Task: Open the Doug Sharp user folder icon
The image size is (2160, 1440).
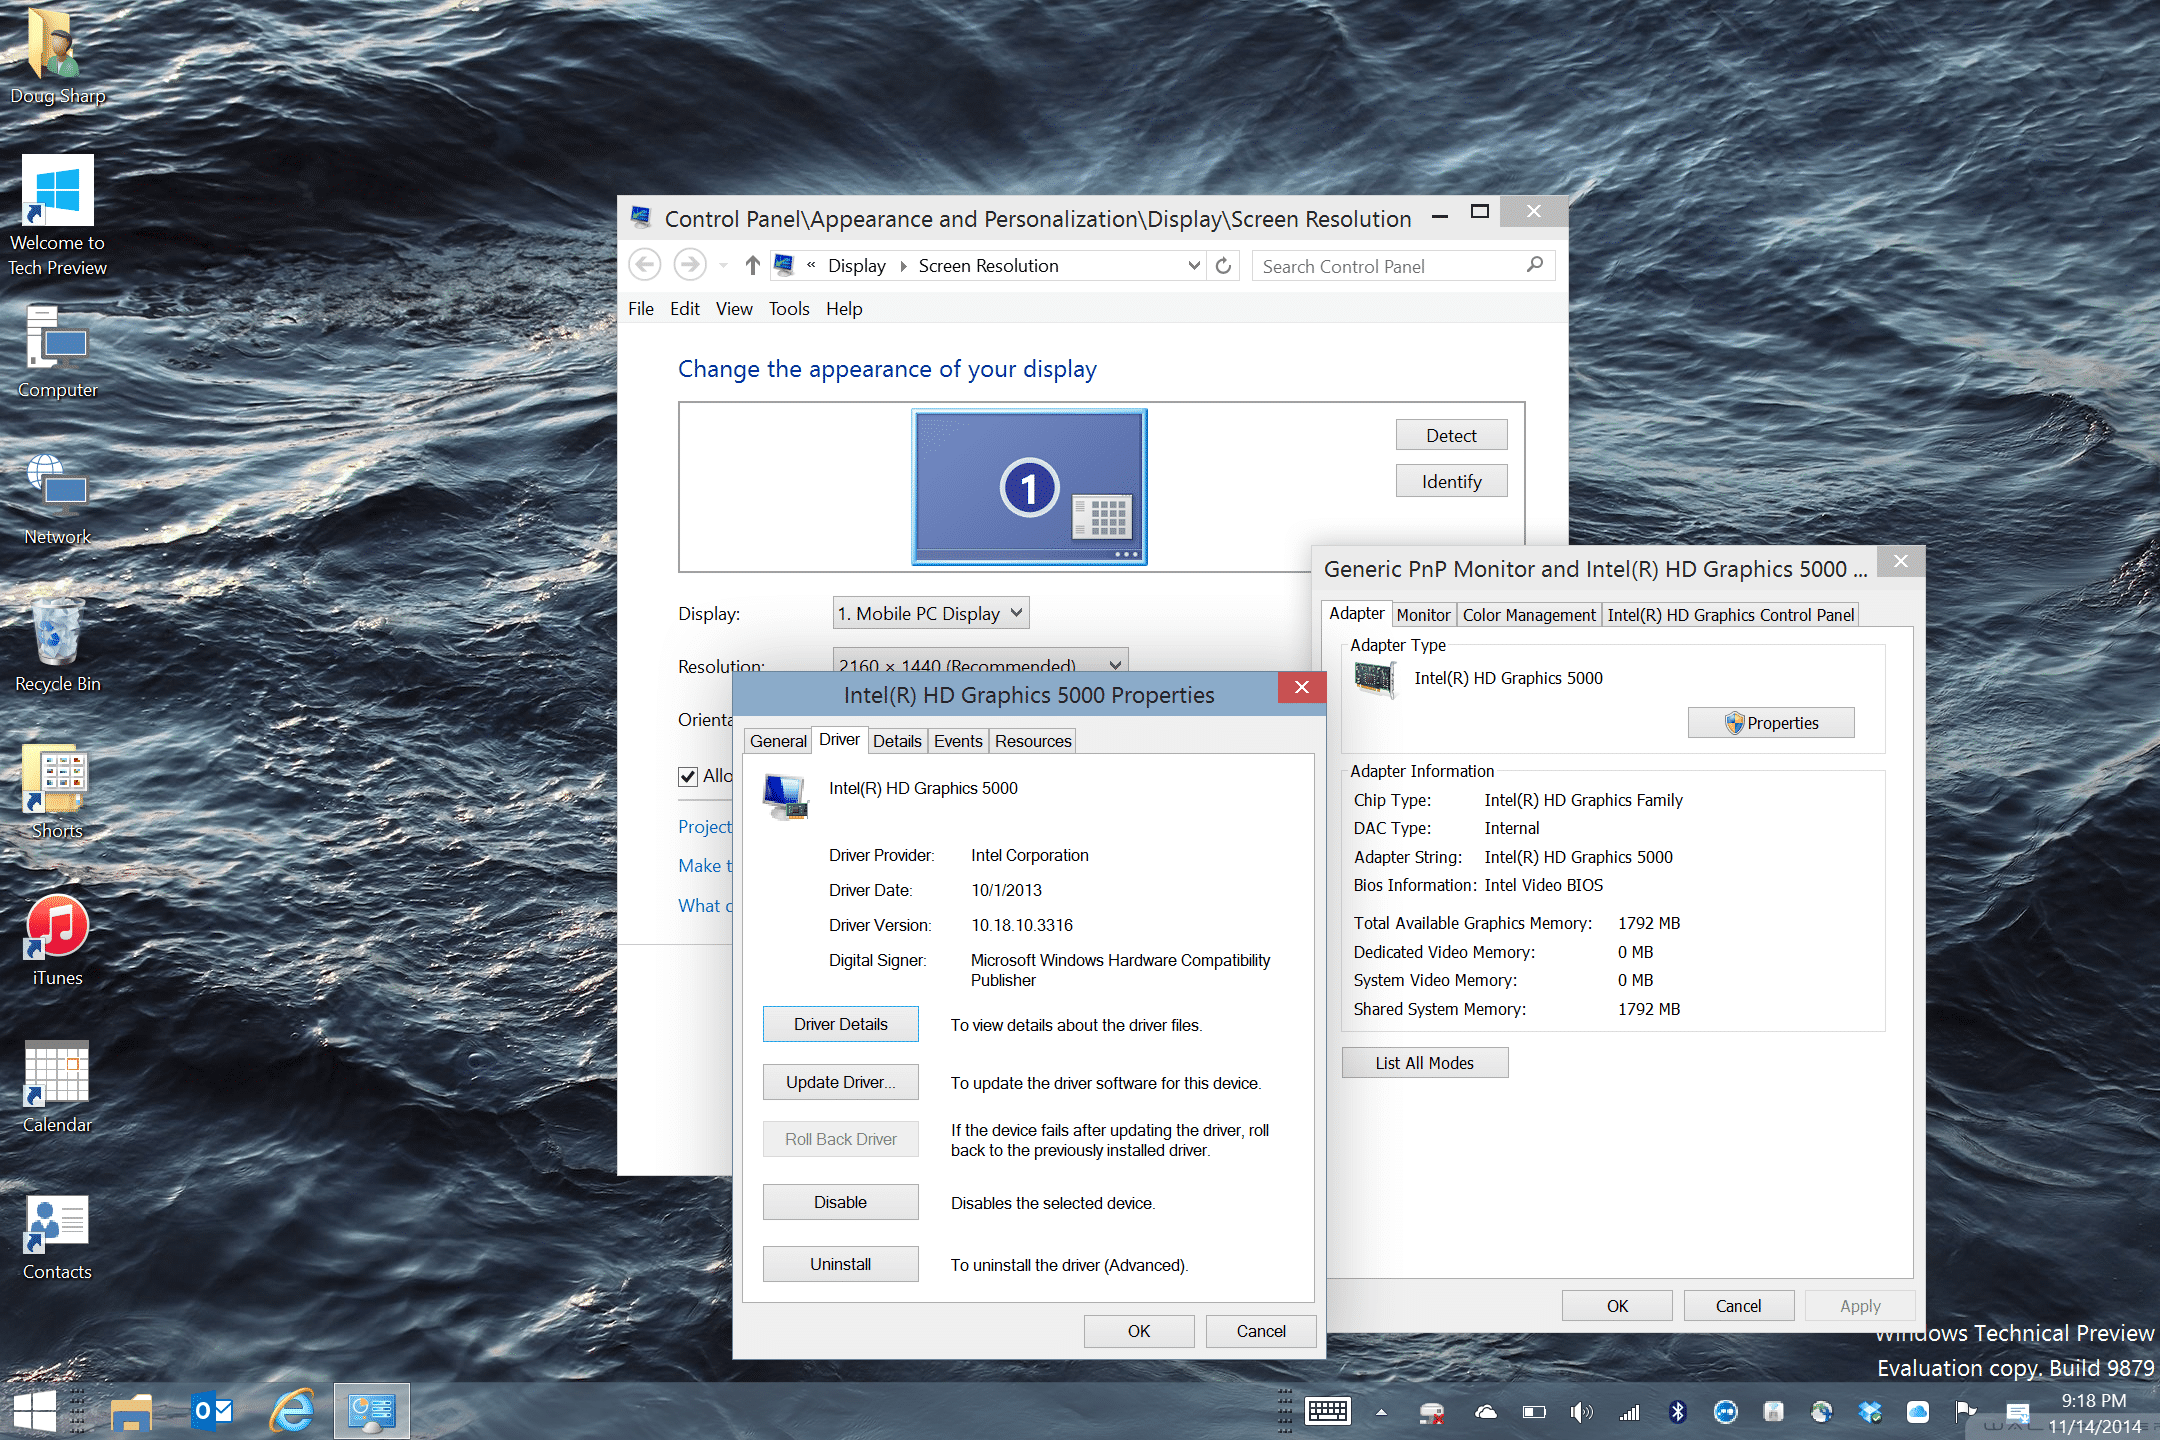Action: click(57, 55)
